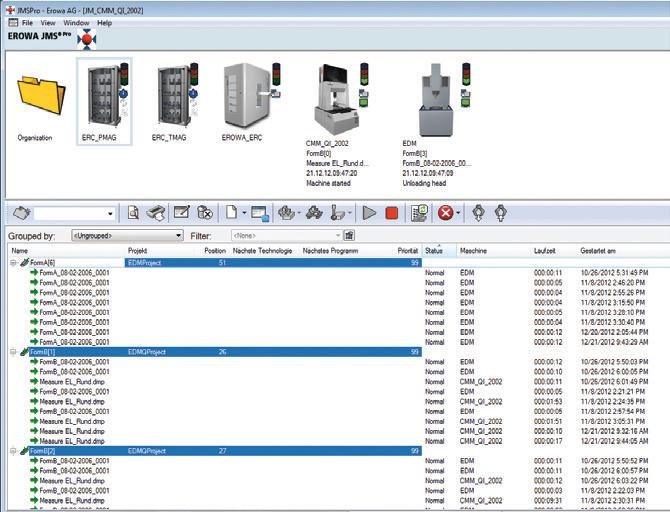Collapse the FormB[2] tree group
Image resolution: width=670 pixels, height=512 pixels.
(13, 451)
